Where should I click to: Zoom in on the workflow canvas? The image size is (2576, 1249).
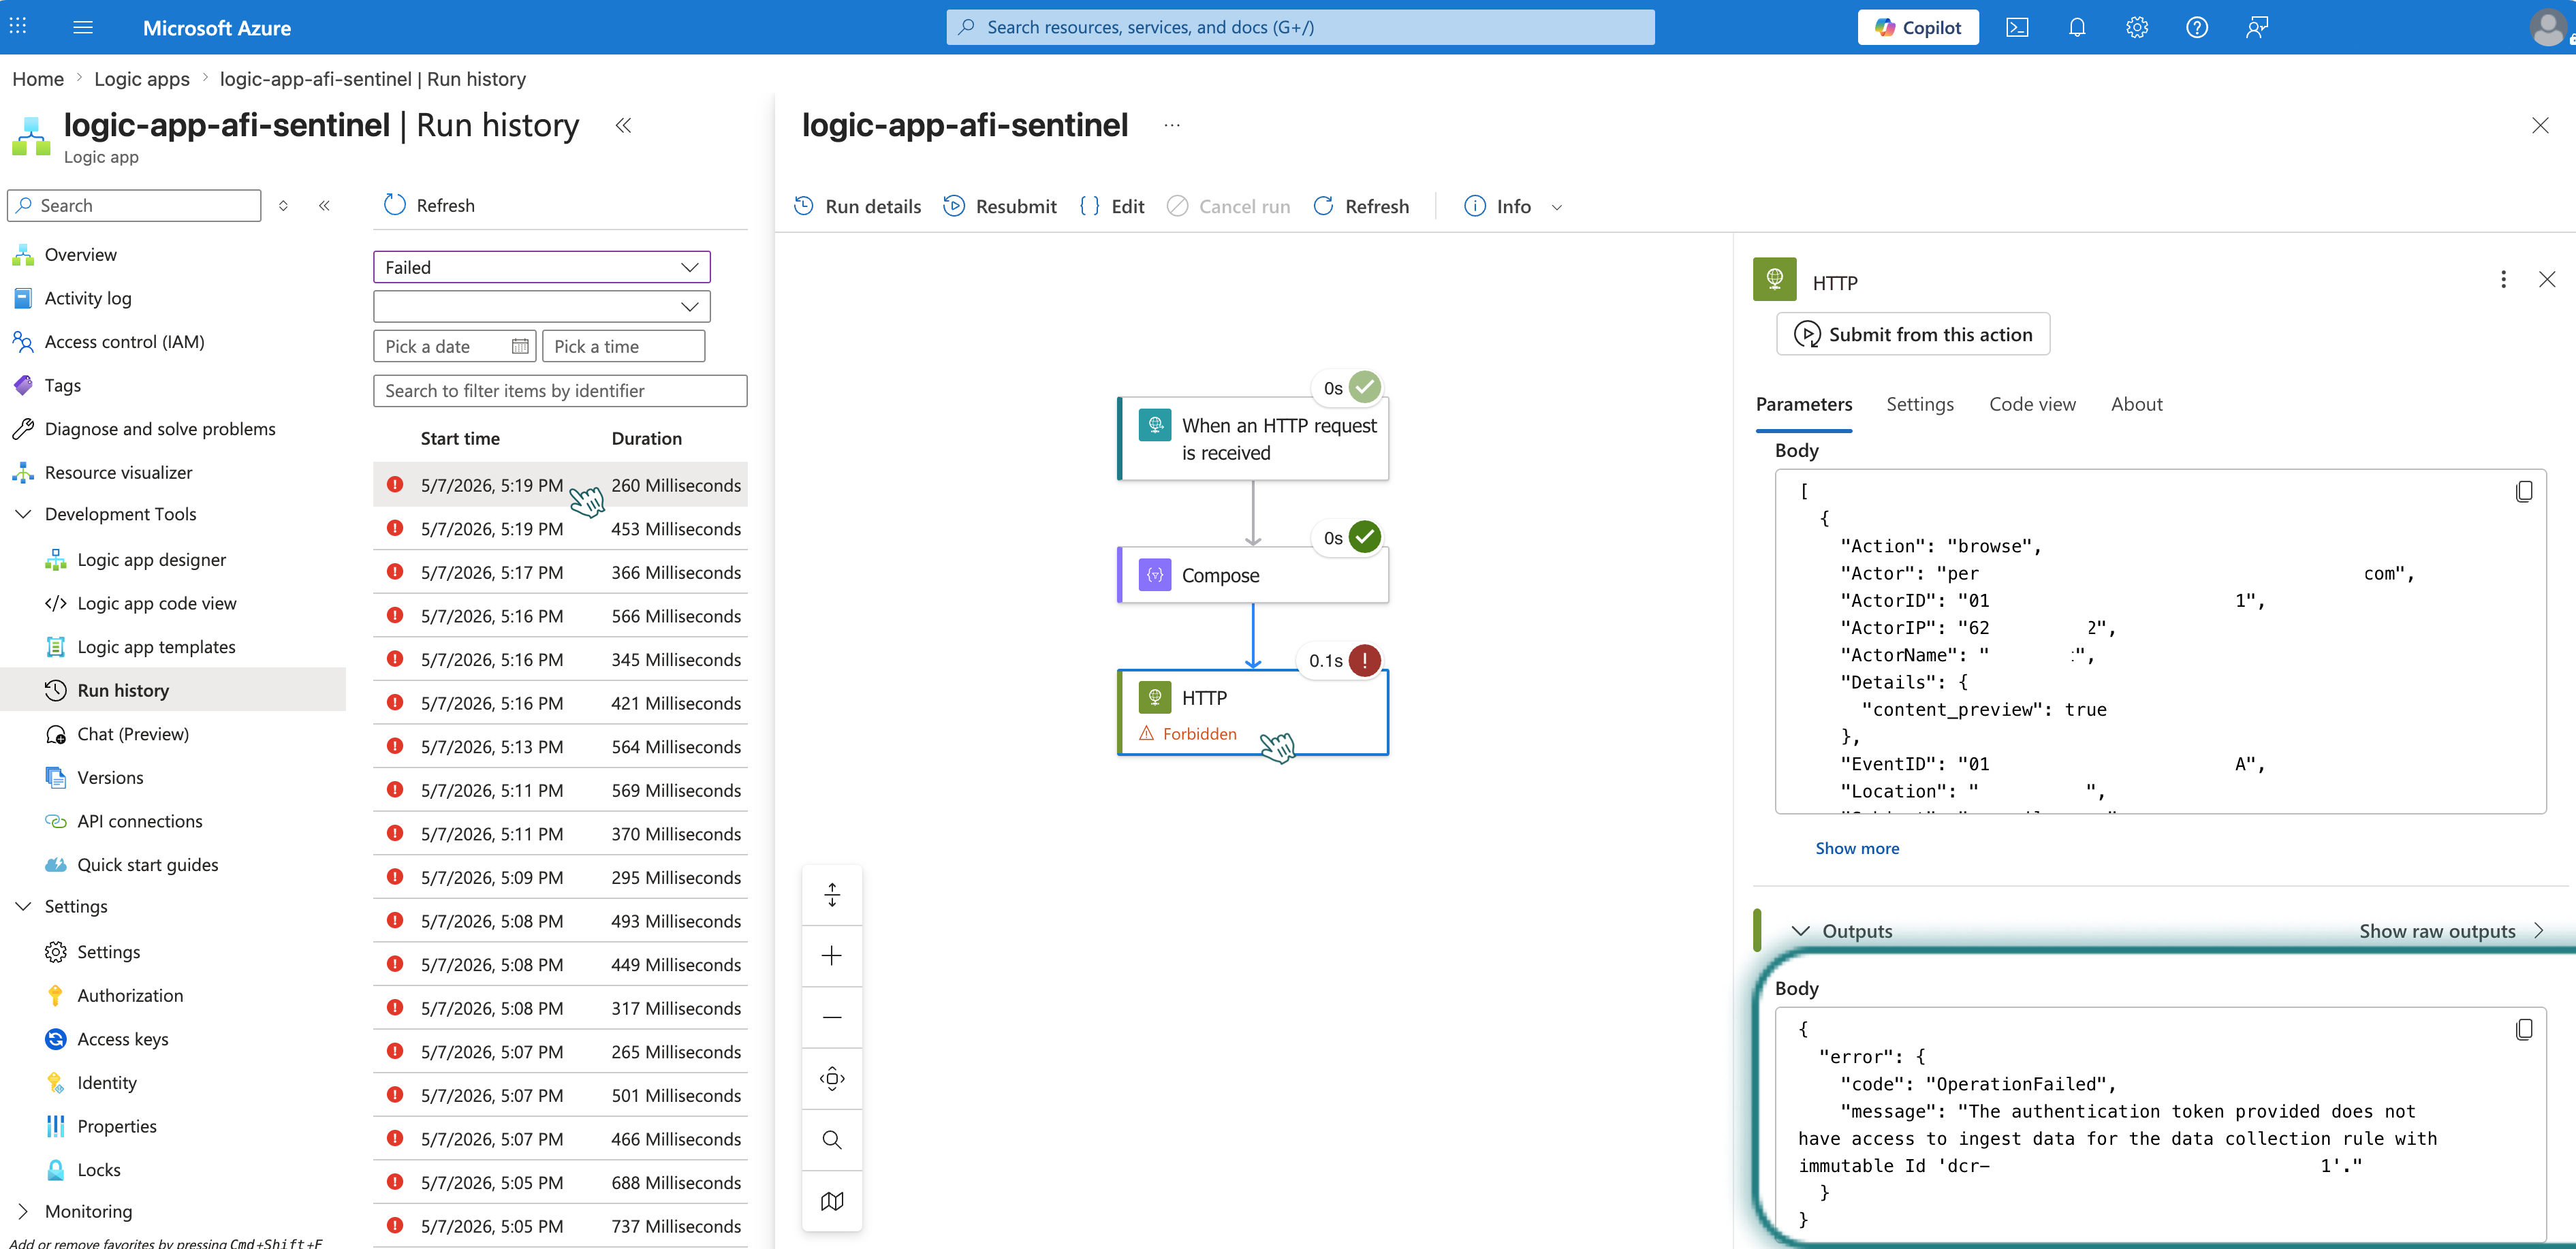832,956
